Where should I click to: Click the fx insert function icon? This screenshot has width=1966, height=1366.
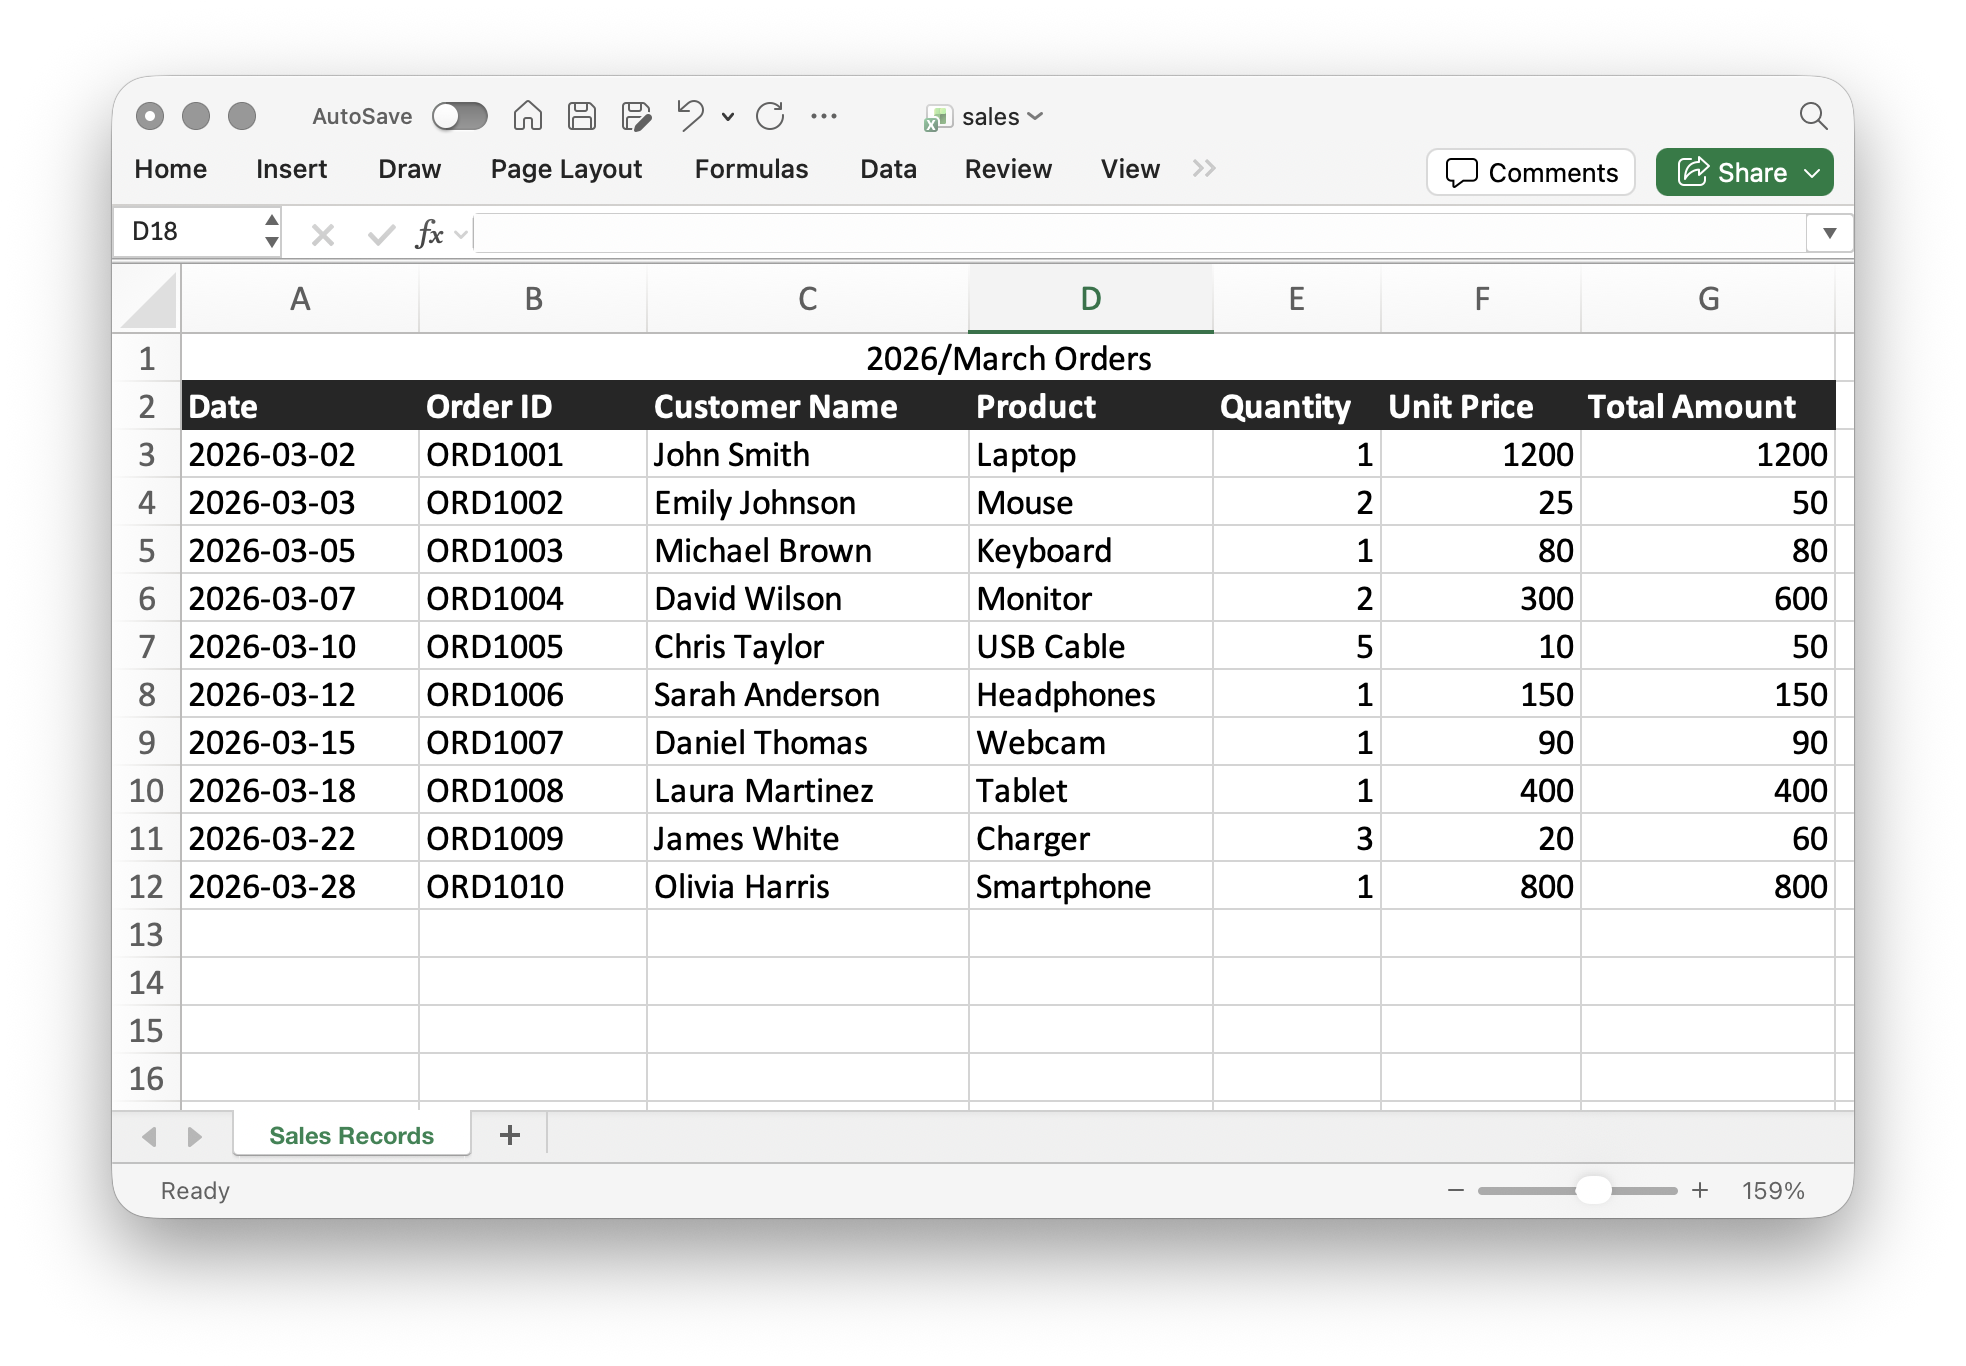coord(429,234)
